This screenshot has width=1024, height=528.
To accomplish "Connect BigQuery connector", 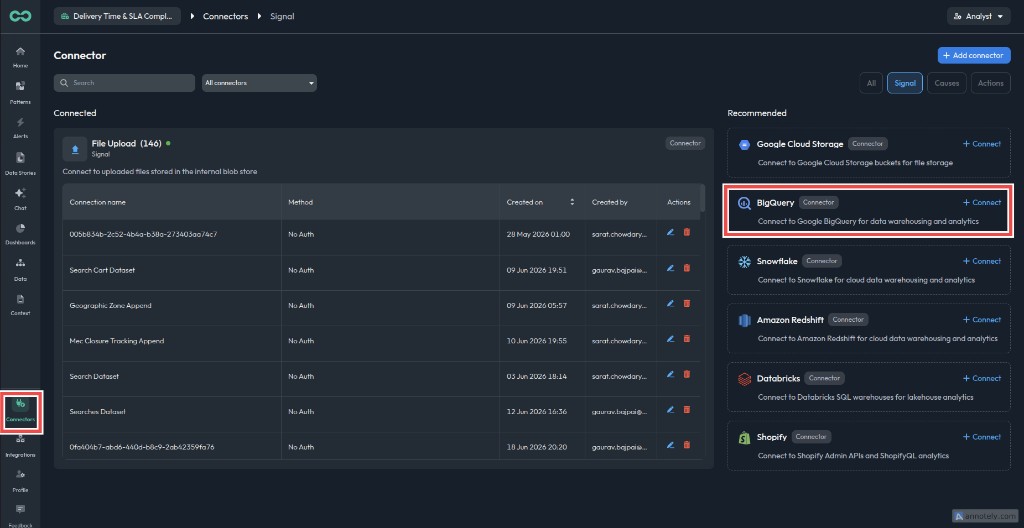I will coord(982,203).
